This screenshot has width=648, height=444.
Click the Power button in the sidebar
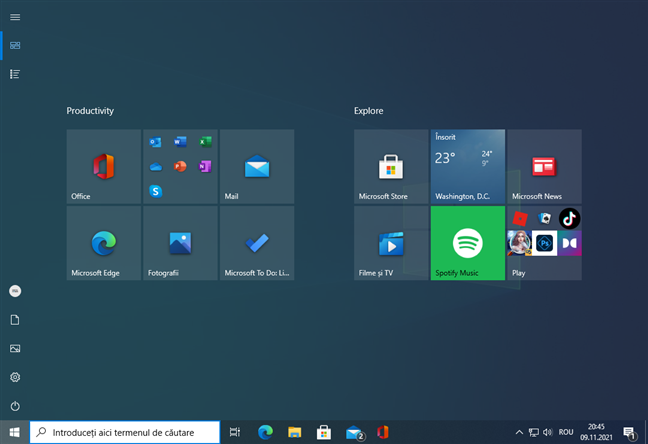point(15,406)
